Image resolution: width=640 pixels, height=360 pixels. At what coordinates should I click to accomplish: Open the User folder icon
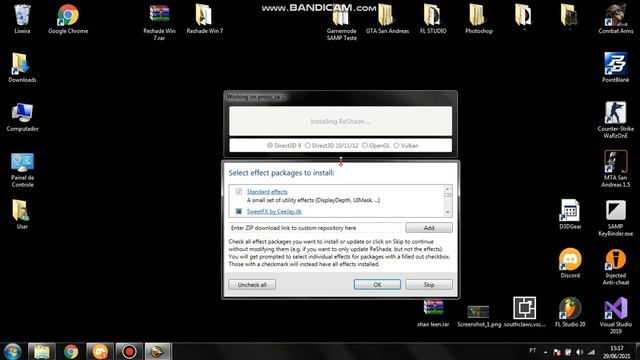tap(22, 214)
